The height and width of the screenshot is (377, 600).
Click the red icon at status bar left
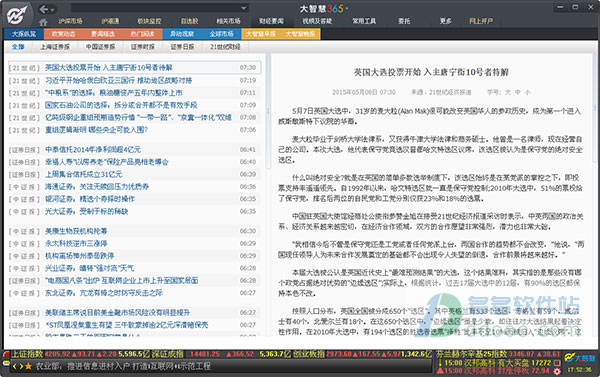[7, 355]
